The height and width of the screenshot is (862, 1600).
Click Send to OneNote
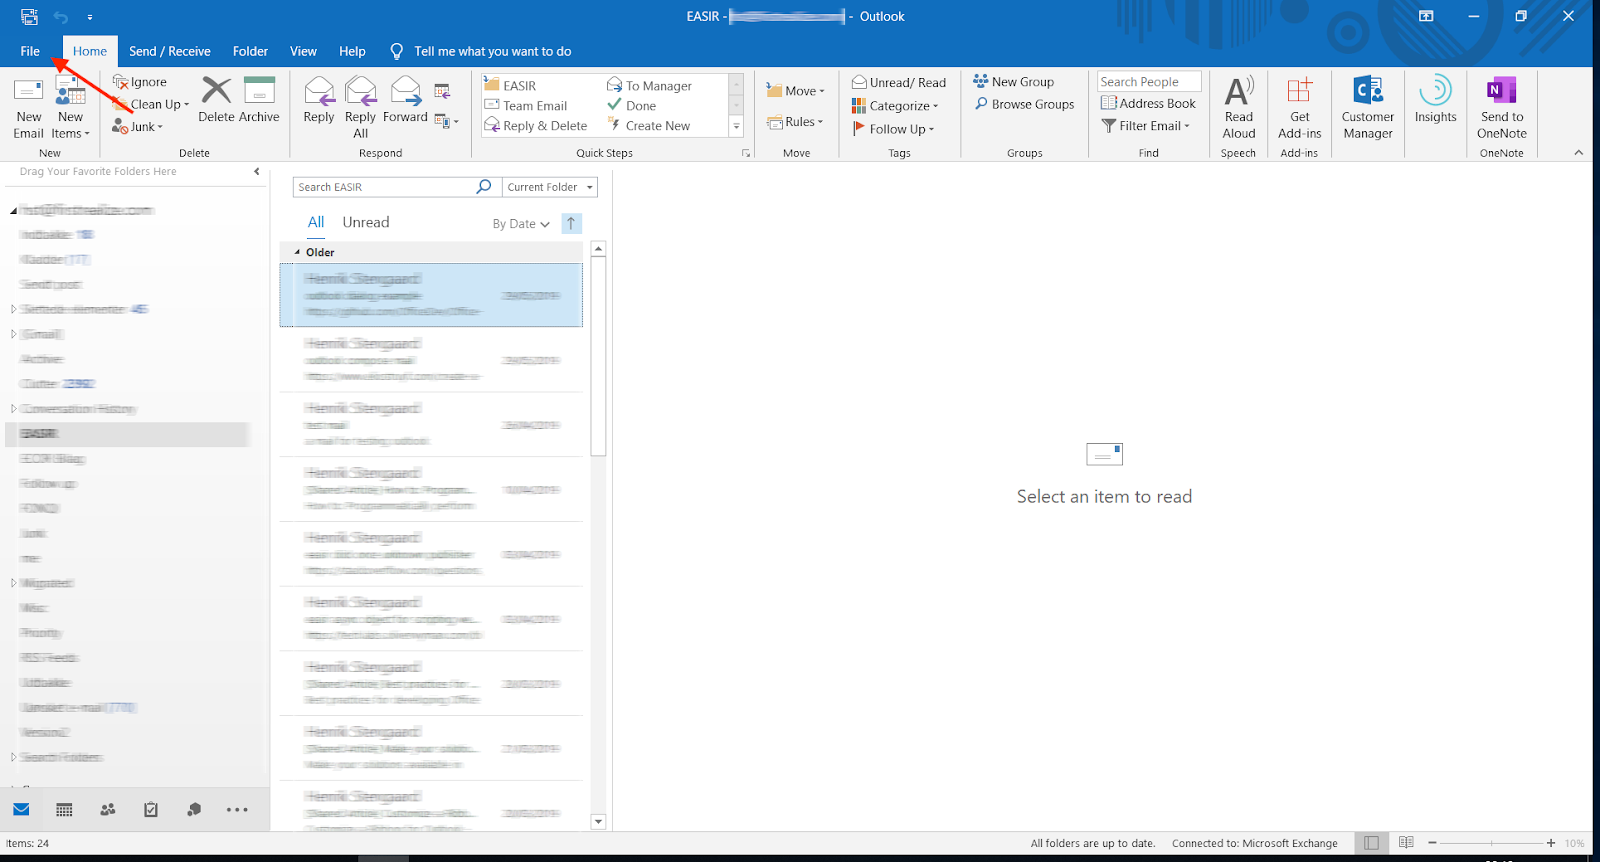point(1501,108)
